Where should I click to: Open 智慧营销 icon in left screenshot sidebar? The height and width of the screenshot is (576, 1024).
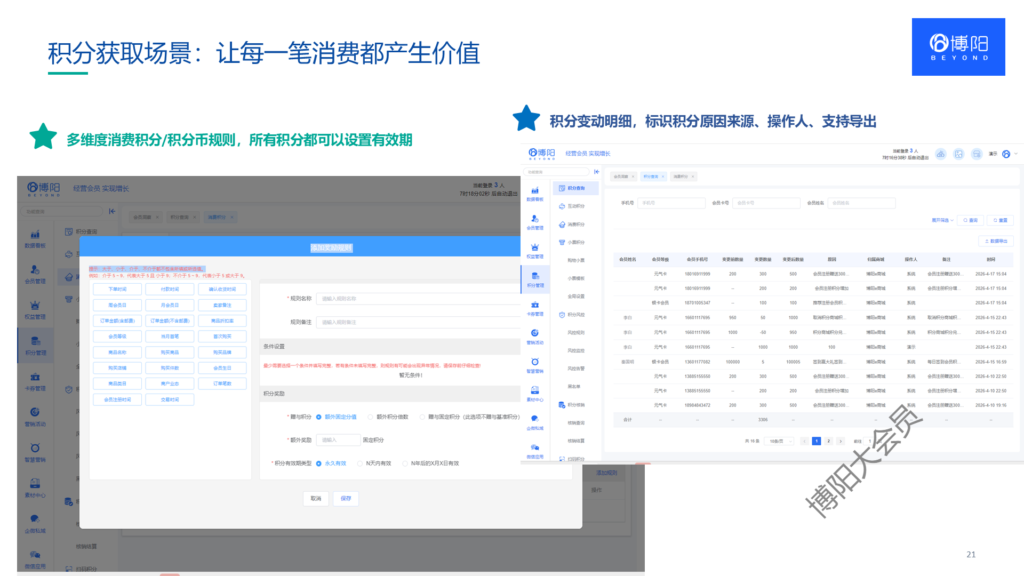35,448
